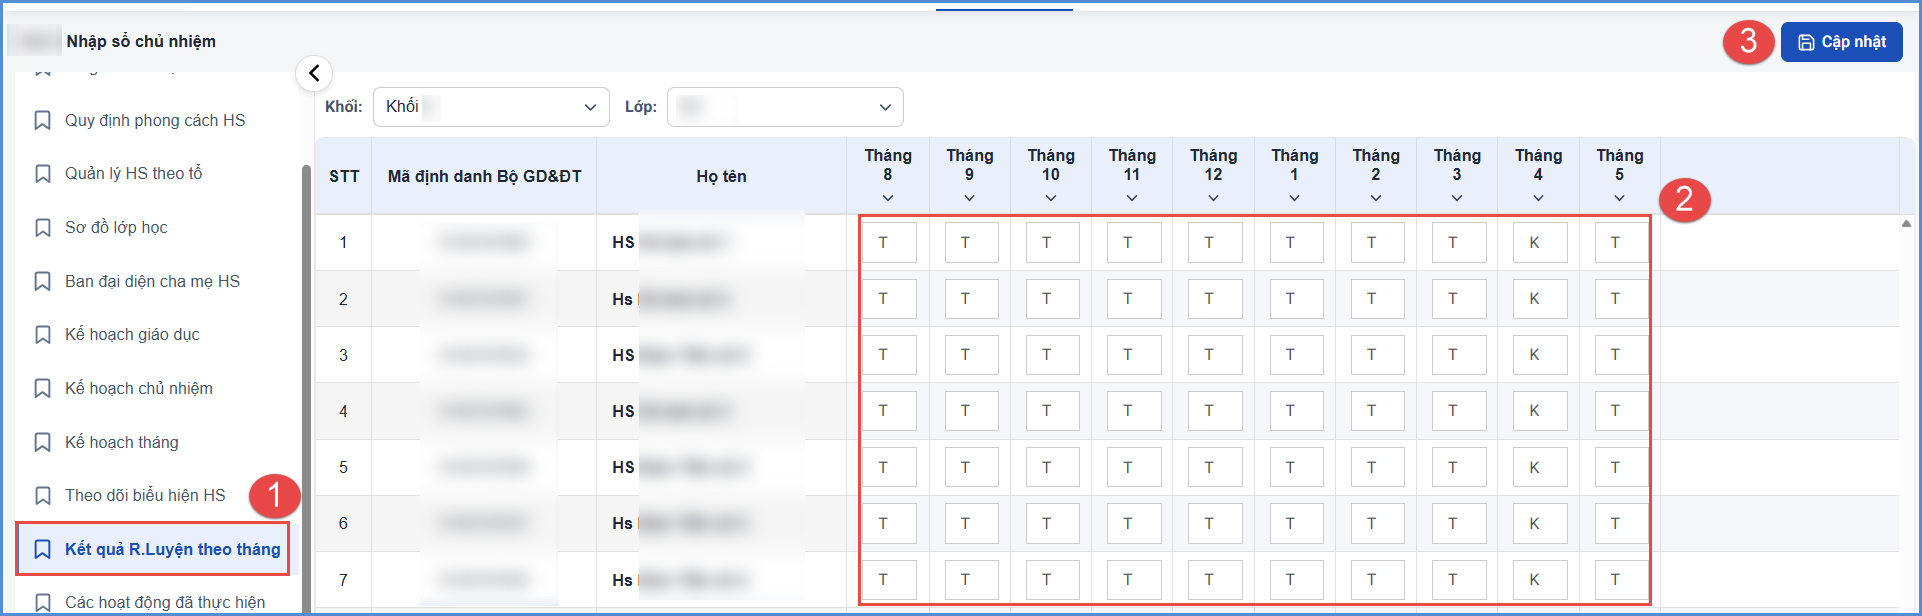
Task: Click bookmark icon beside Kế hoạch tháng
Action: [43, 443]
